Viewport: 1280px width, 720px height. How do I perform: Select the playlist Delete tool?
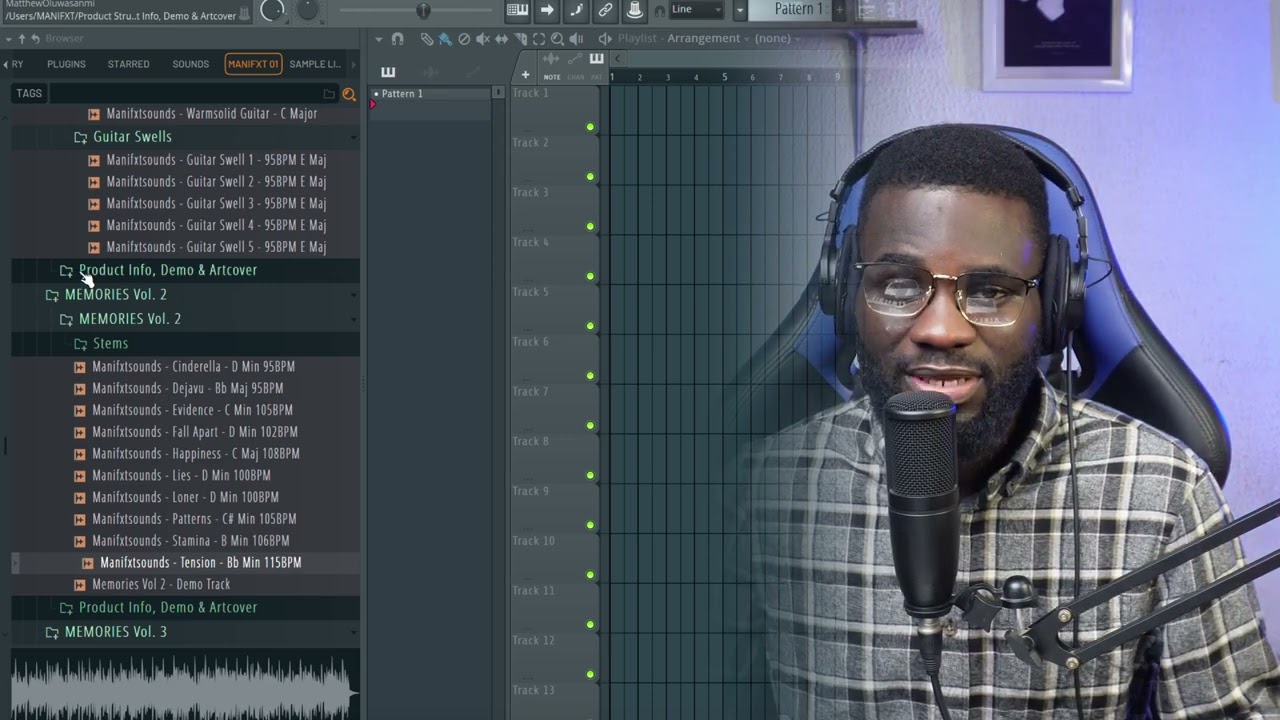464,39
